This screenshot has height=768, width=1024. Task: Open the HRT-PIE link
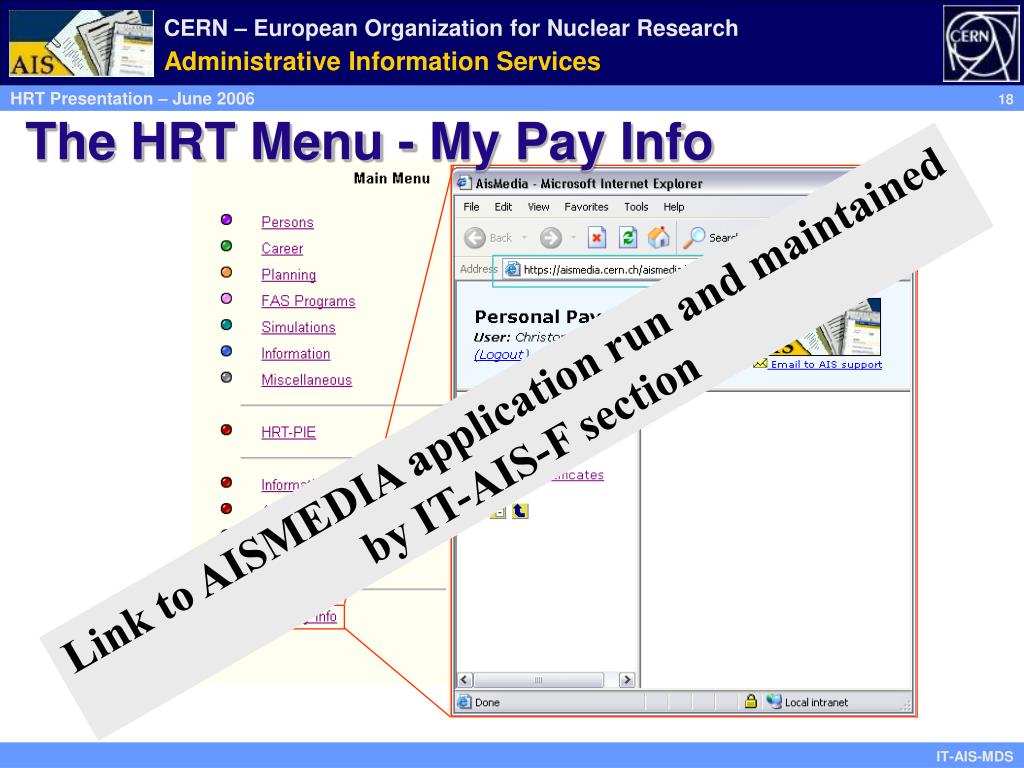pyautogui.click(x=289, y=432)
